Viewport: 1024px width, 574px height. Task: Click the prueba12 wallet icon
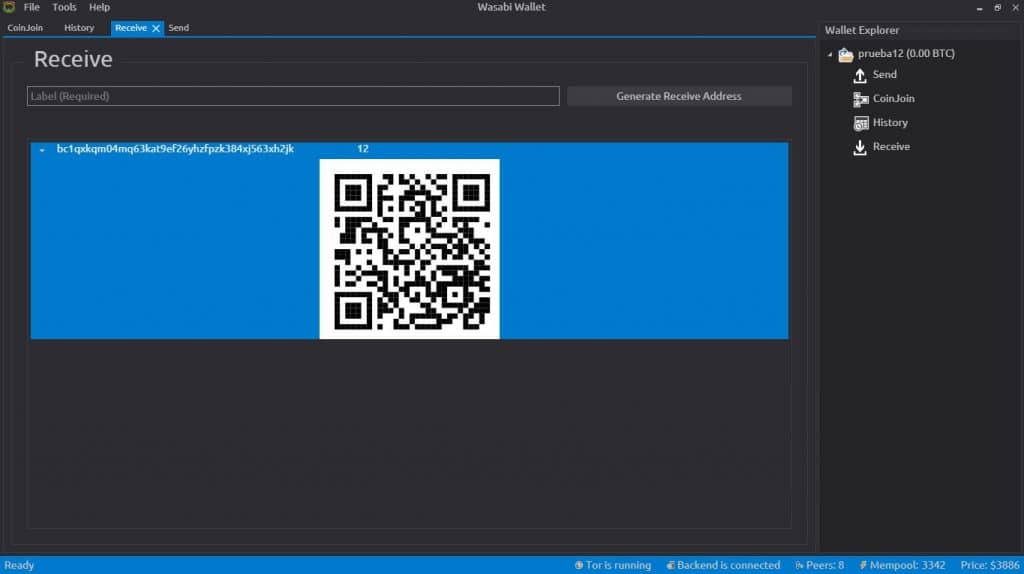point(846,54)
